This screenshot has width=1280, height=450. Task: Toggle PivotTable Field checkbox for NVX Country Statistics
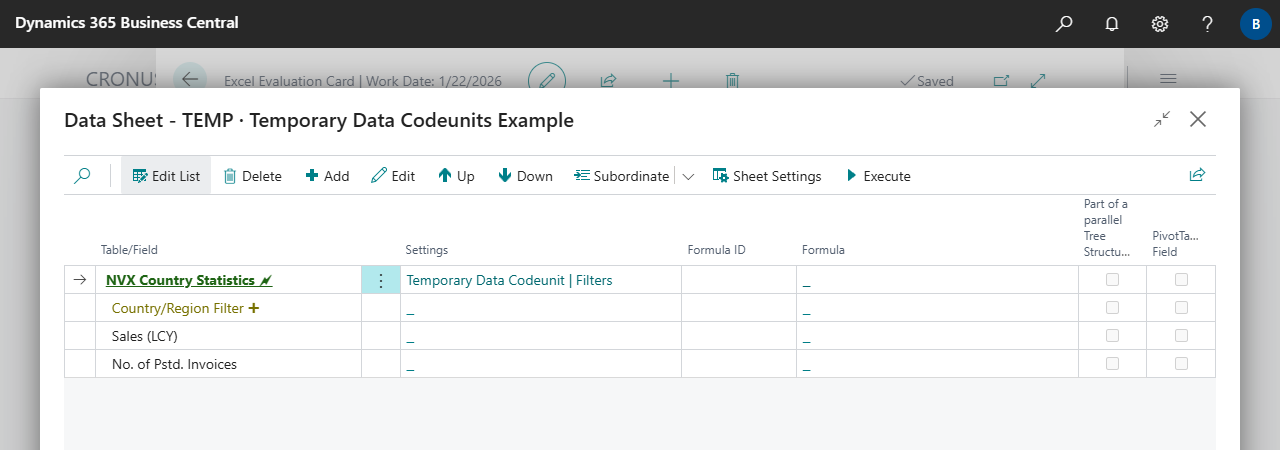(1182, 280)
